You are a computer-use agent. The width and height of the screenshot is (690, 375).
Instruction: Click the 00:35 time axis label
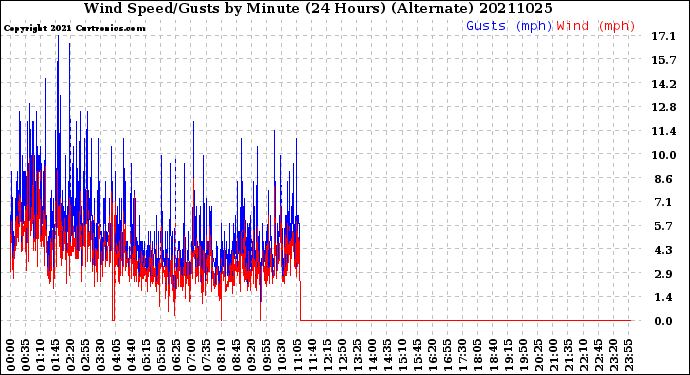point(26,355)
